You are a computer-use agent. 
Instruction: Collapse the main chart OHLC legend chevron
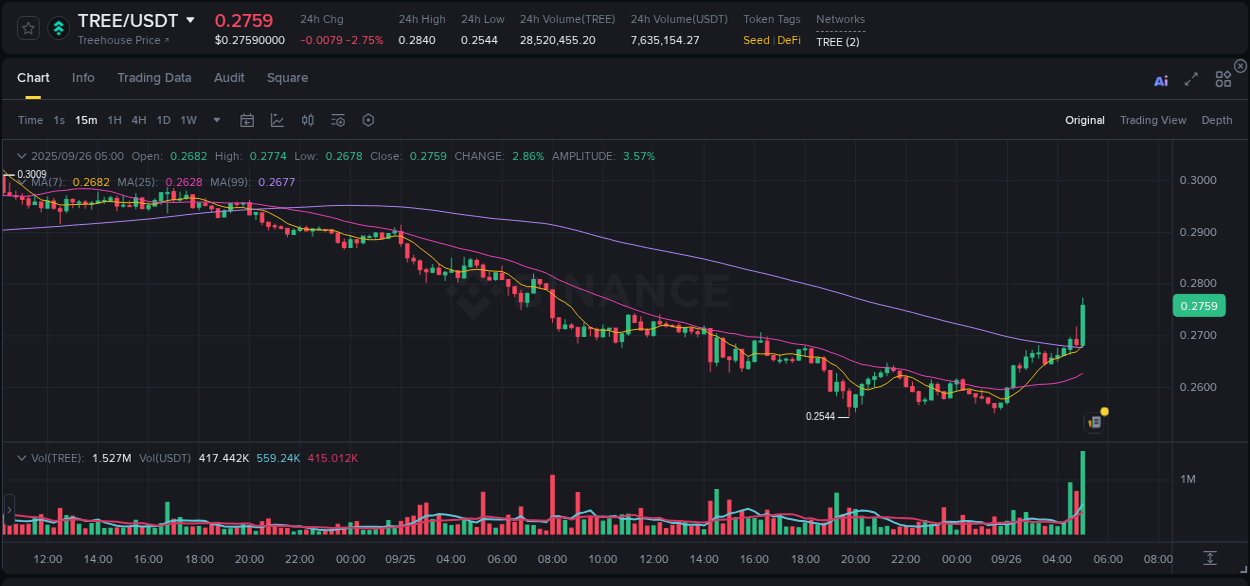21,156
